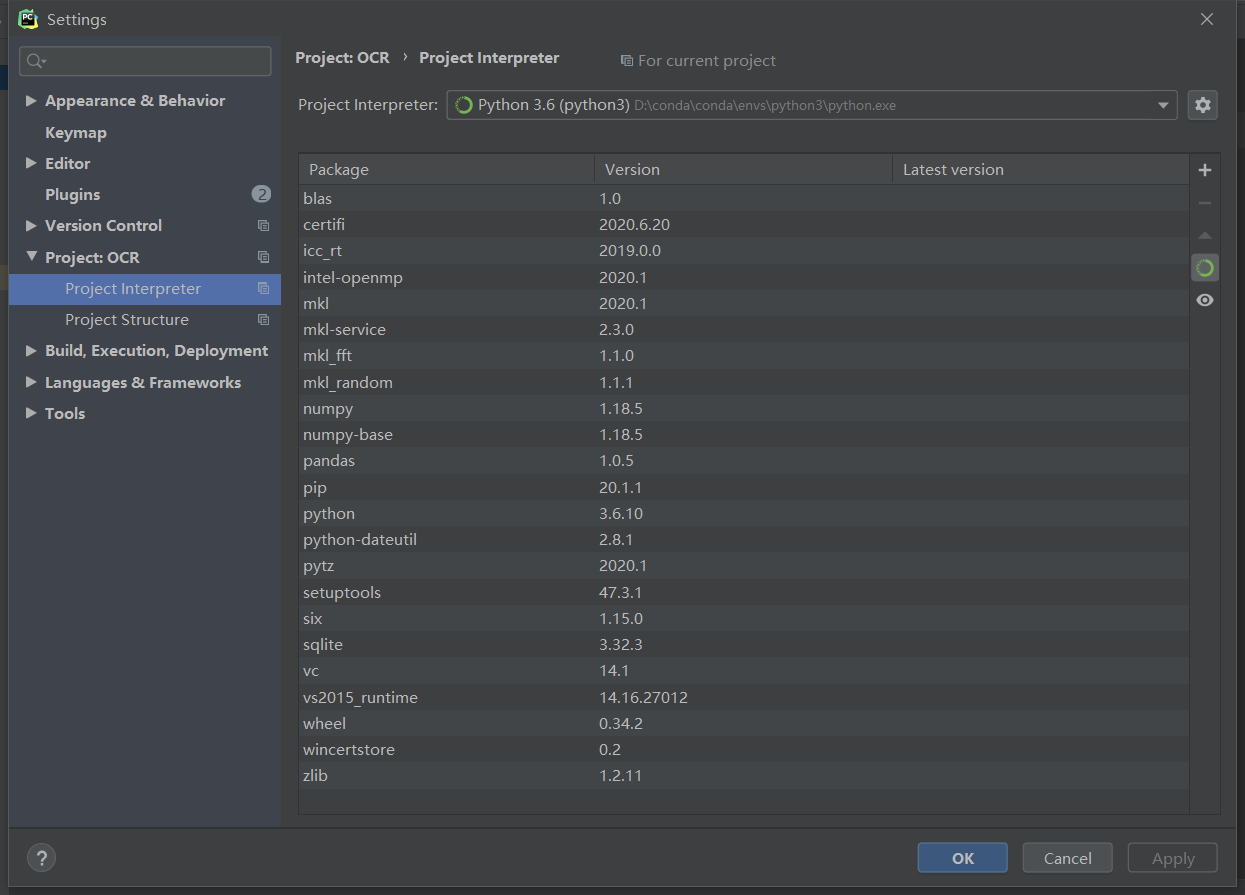Toggle the show early releases eye icon
Screen dimensions: 1245x895
(x=1205, y=300)
